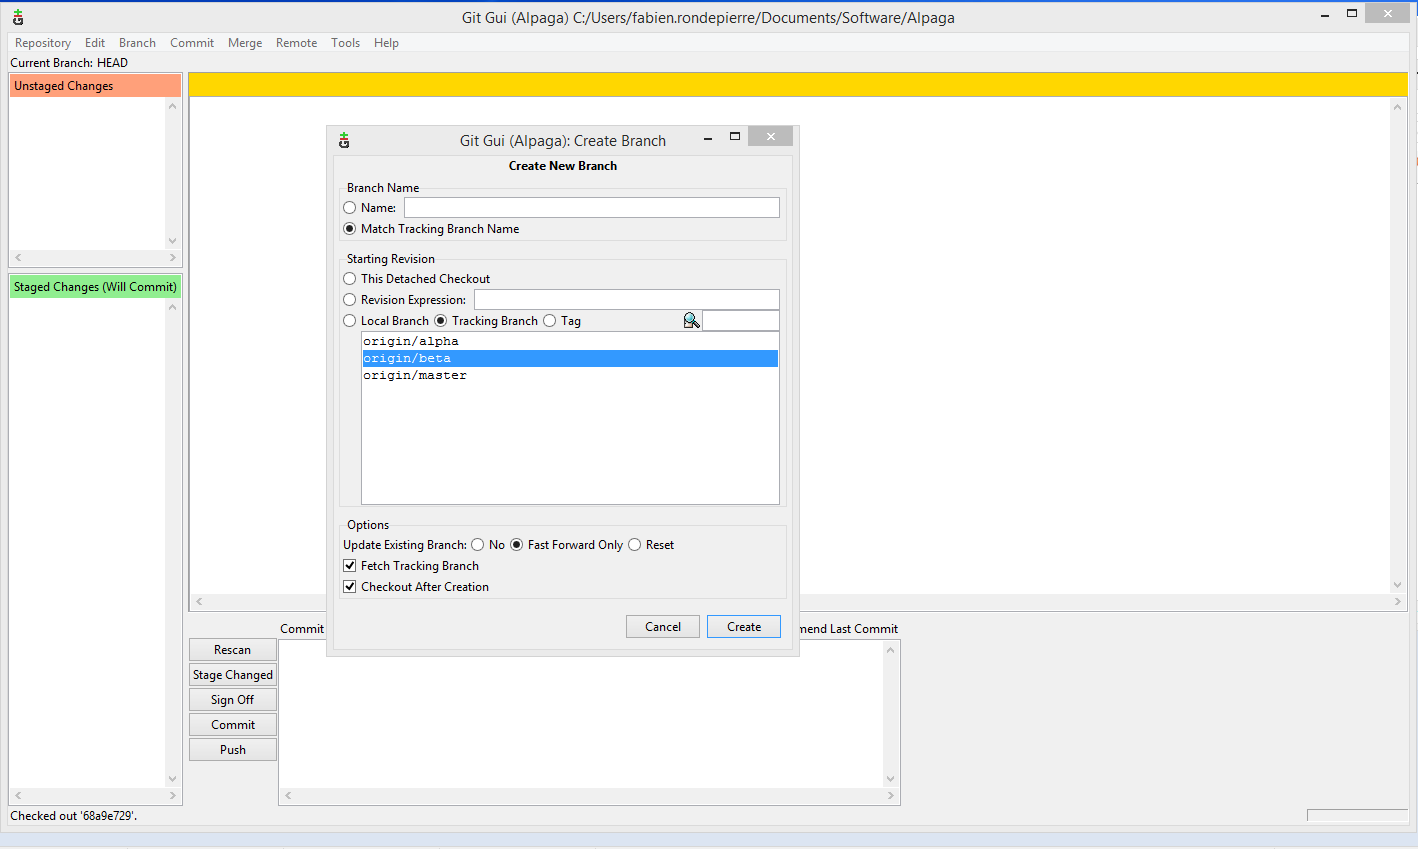Viewport: 1418px width, 849px height.
Task: Click the branch filter search field
Action: point(741,321)
